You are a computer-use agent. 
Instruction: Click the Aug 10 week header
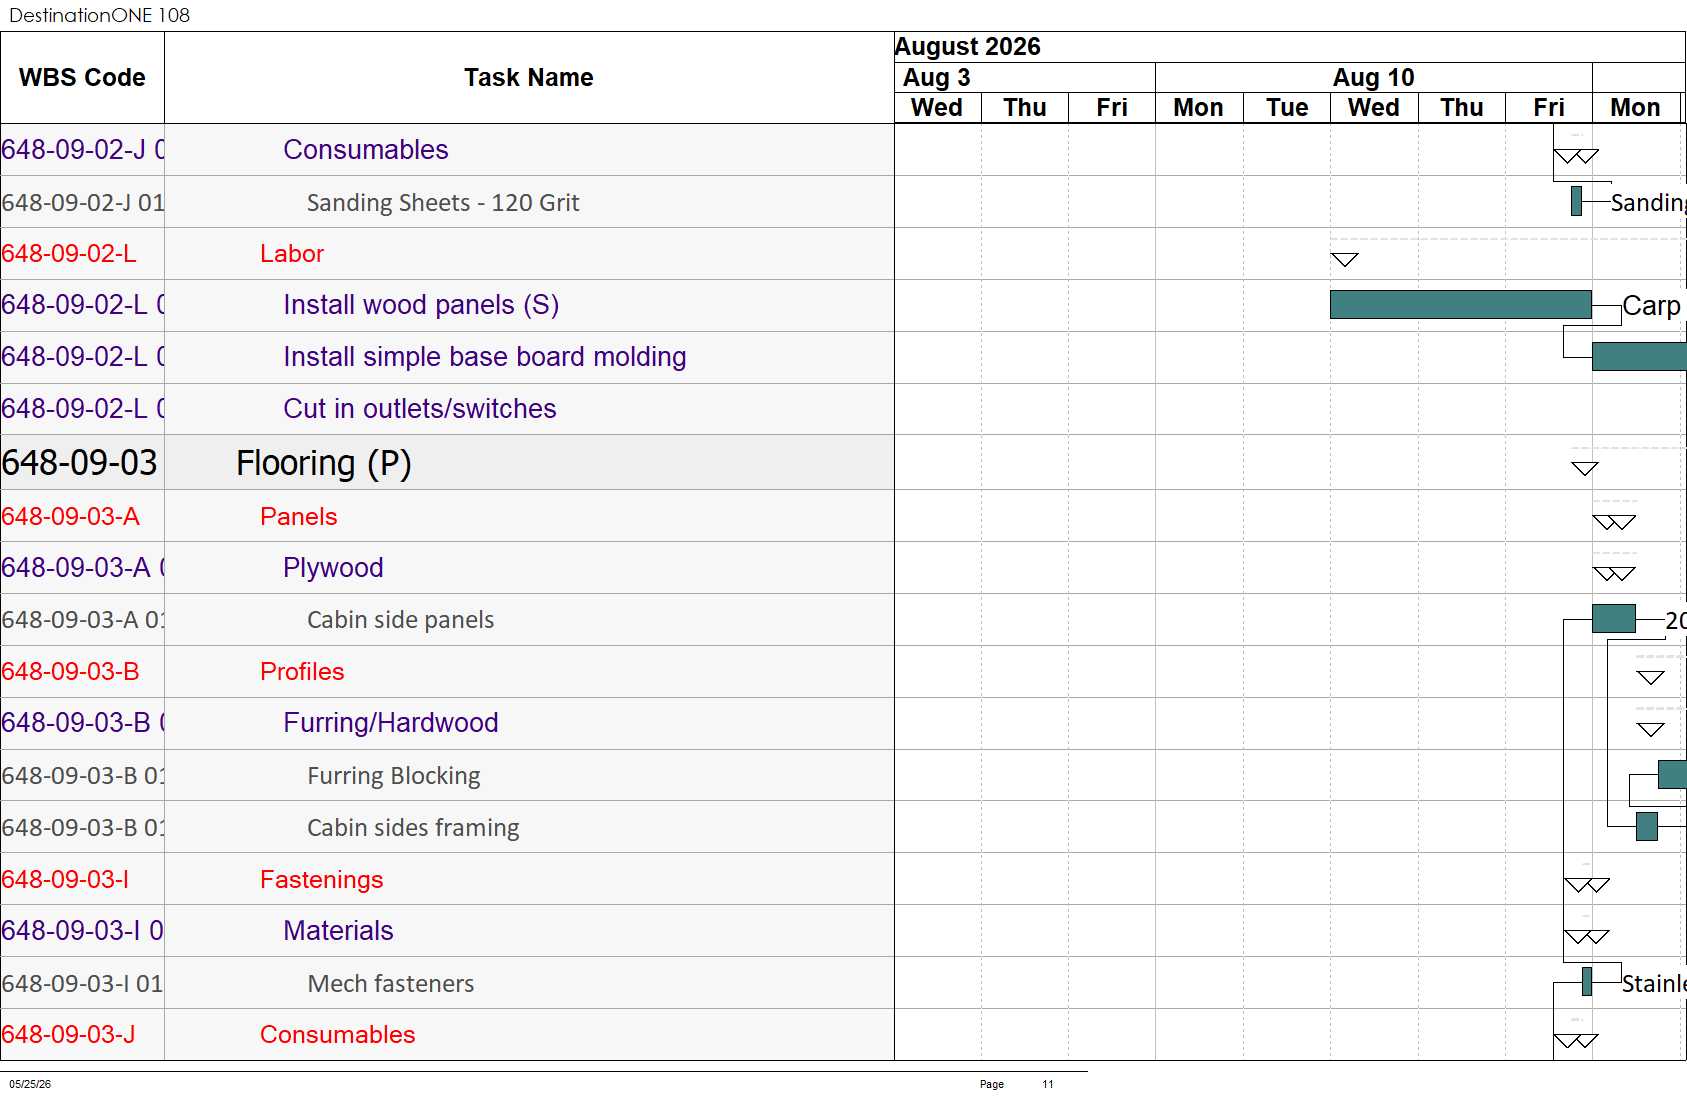point(1373,77)
